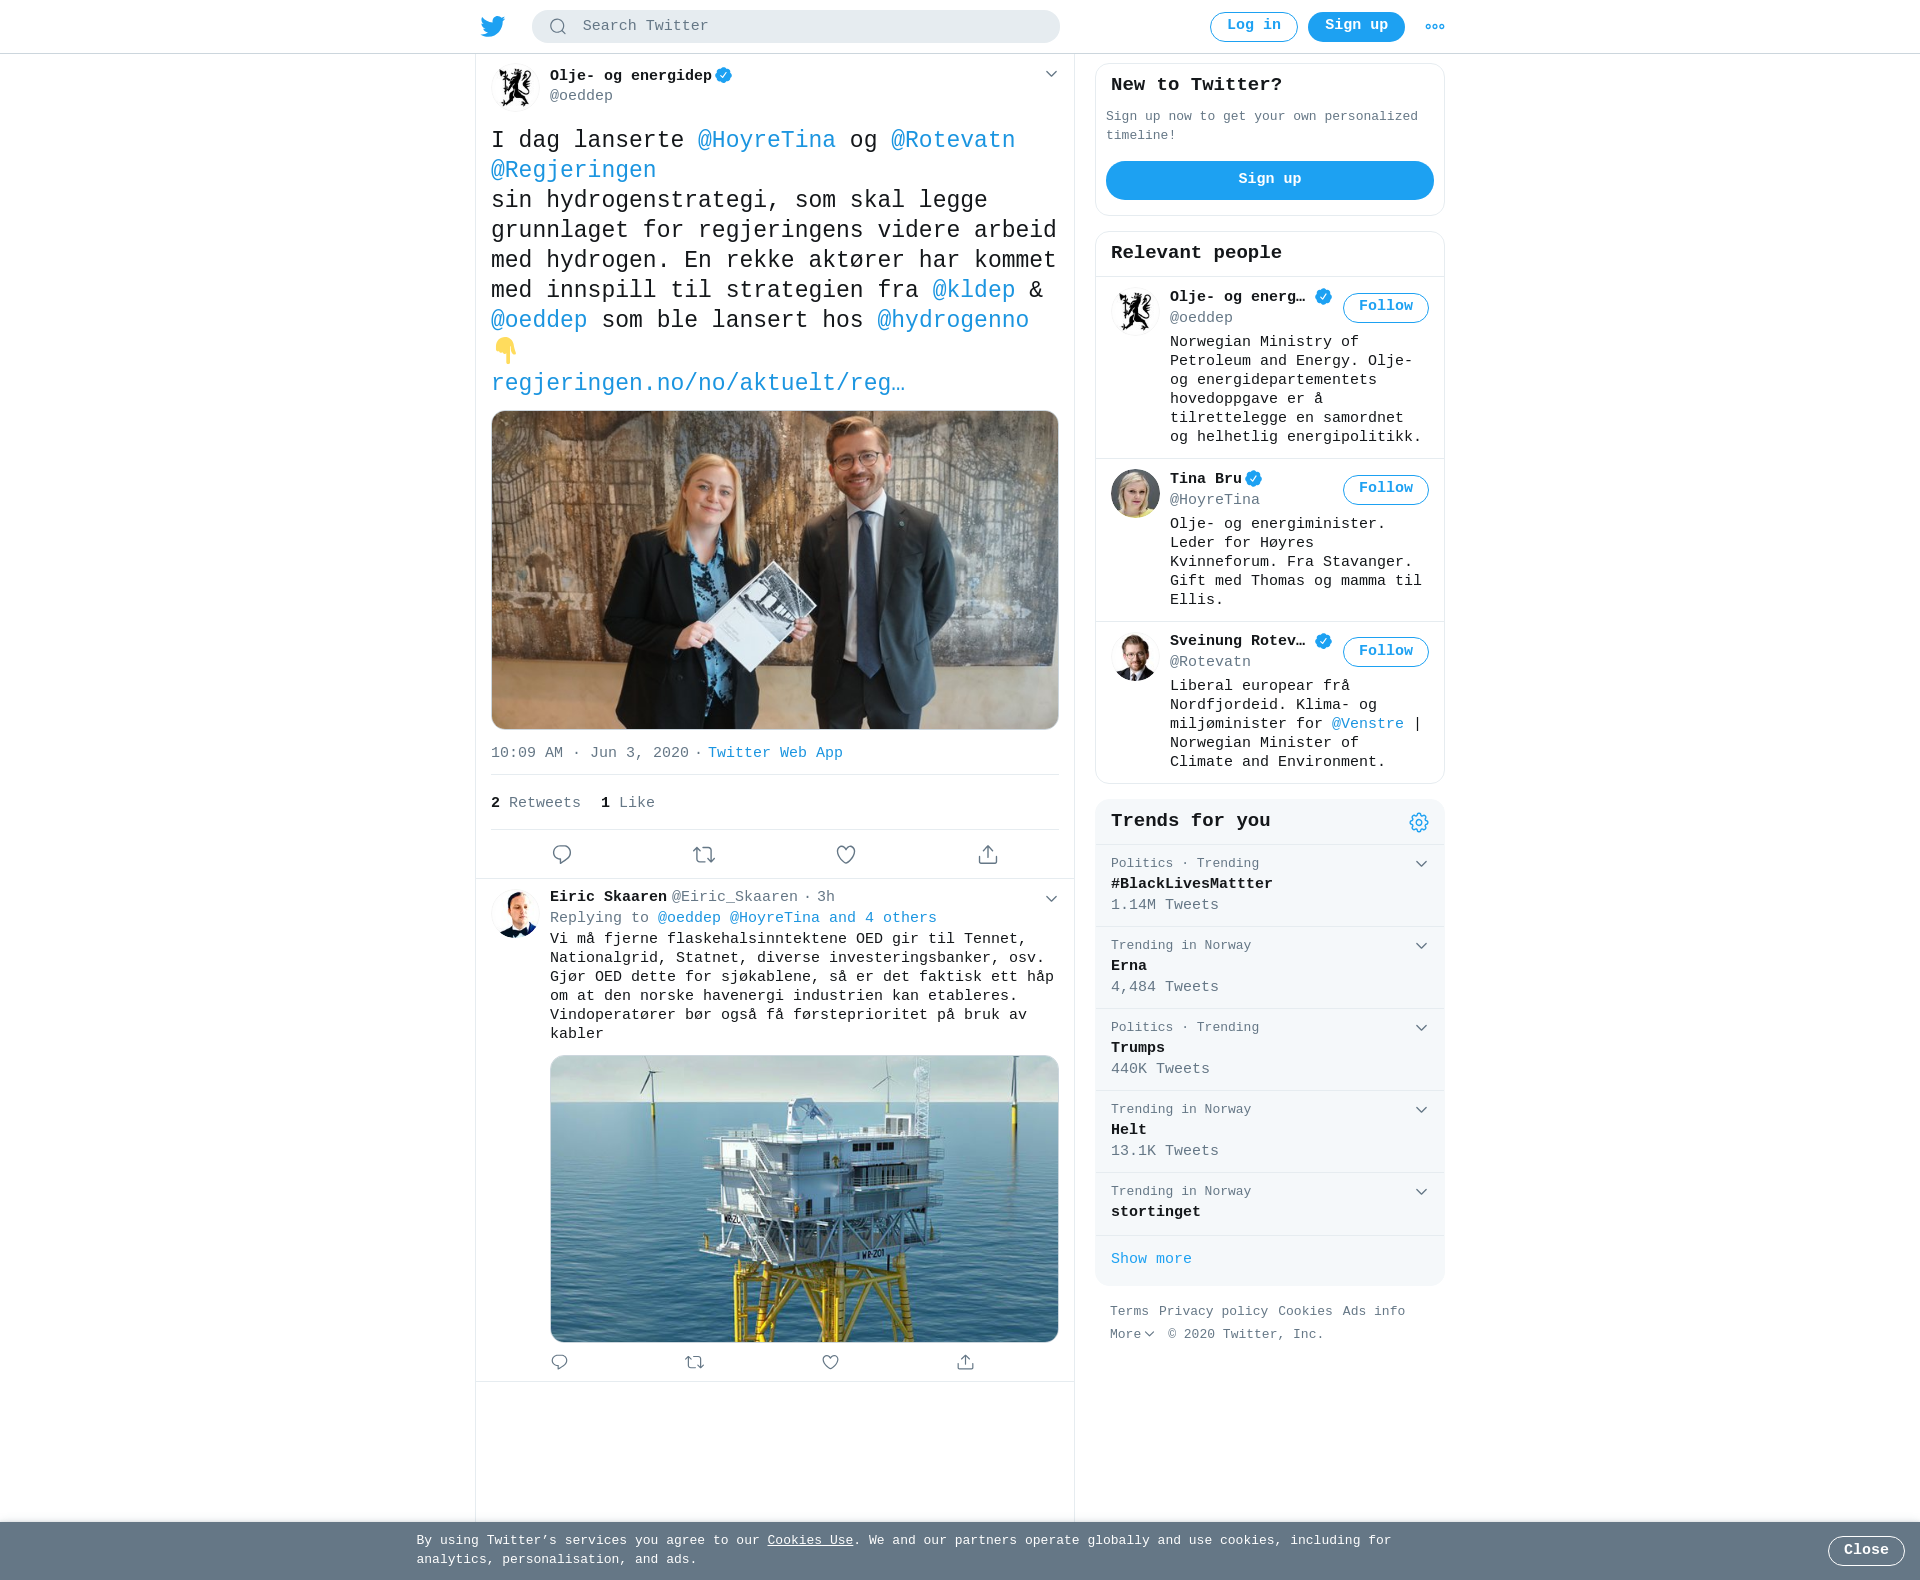This screenshot has height=1580, width=1920.
Task: Retweet Eiric Skaaren's reply
Action: point(695,1362)
